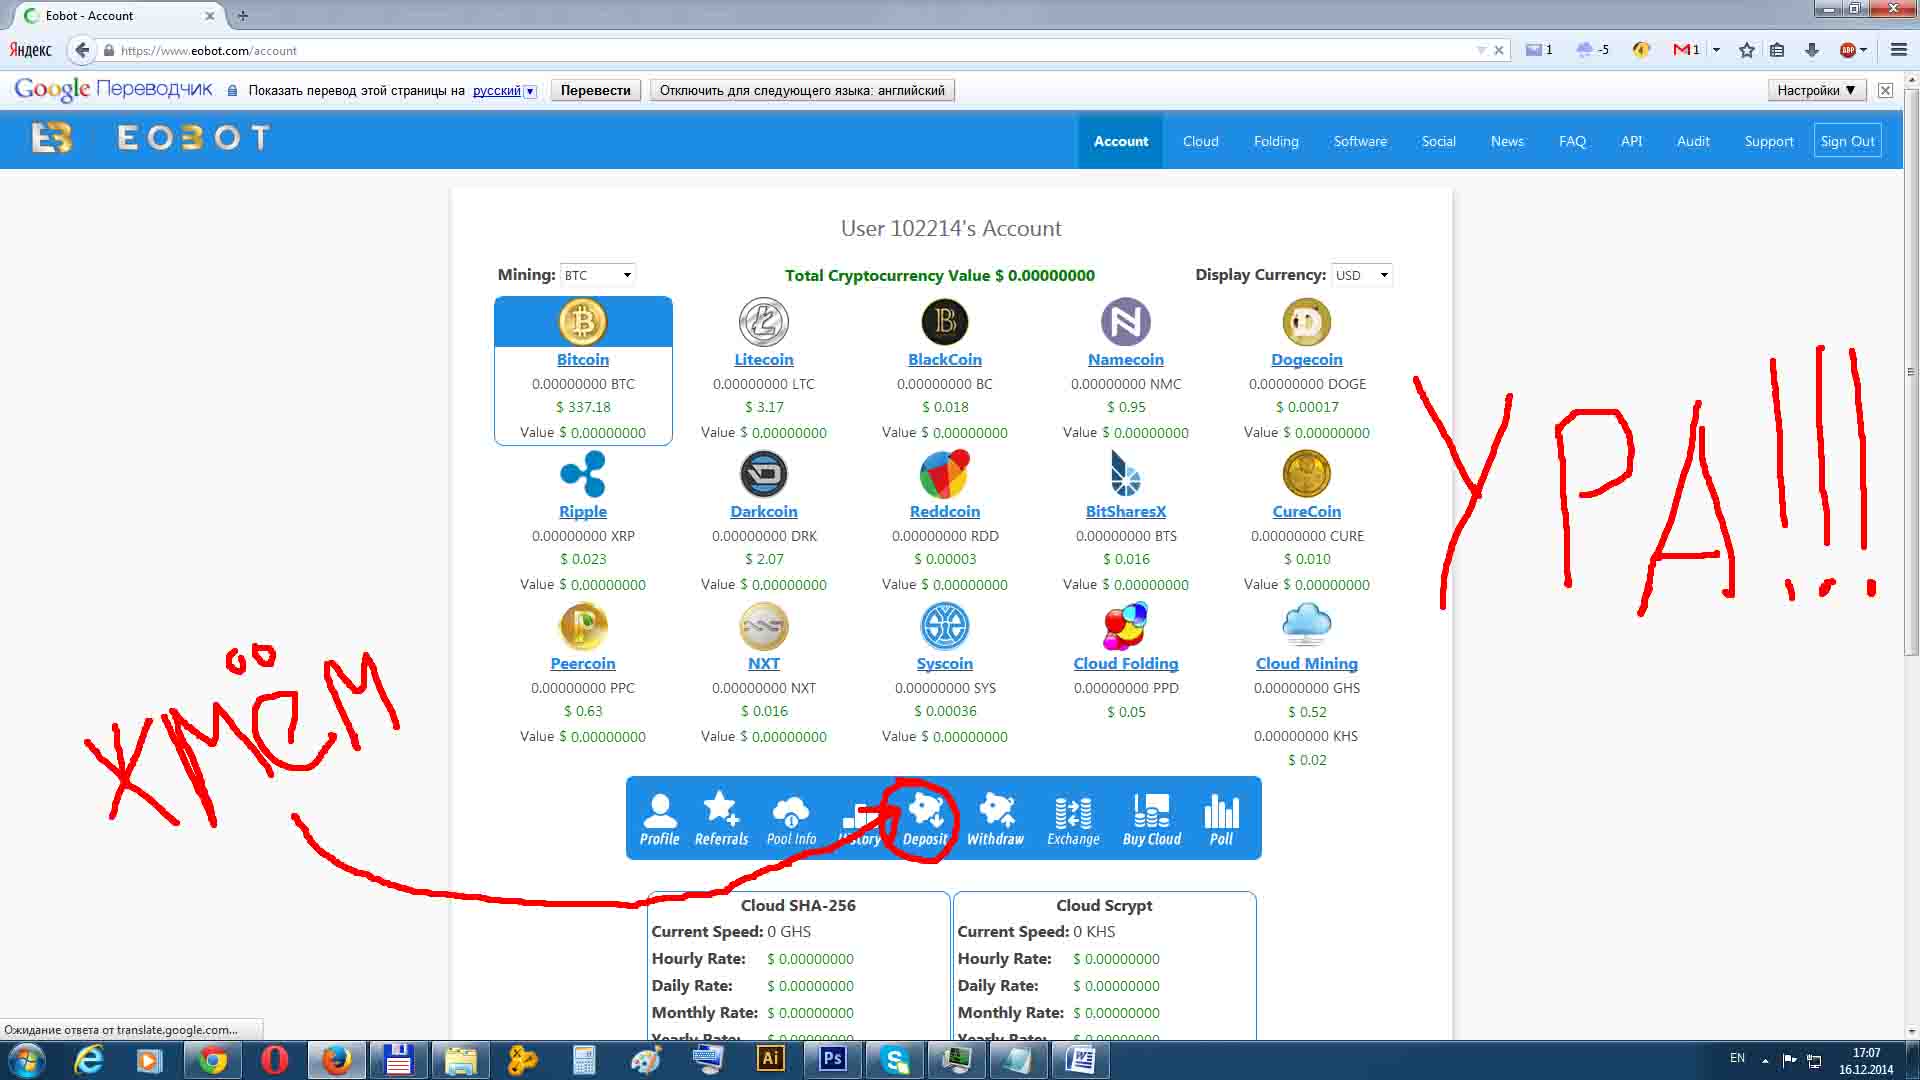Open the Folding menu item
This screenshot has width=1920, height=1080.
pos(1276,141)
